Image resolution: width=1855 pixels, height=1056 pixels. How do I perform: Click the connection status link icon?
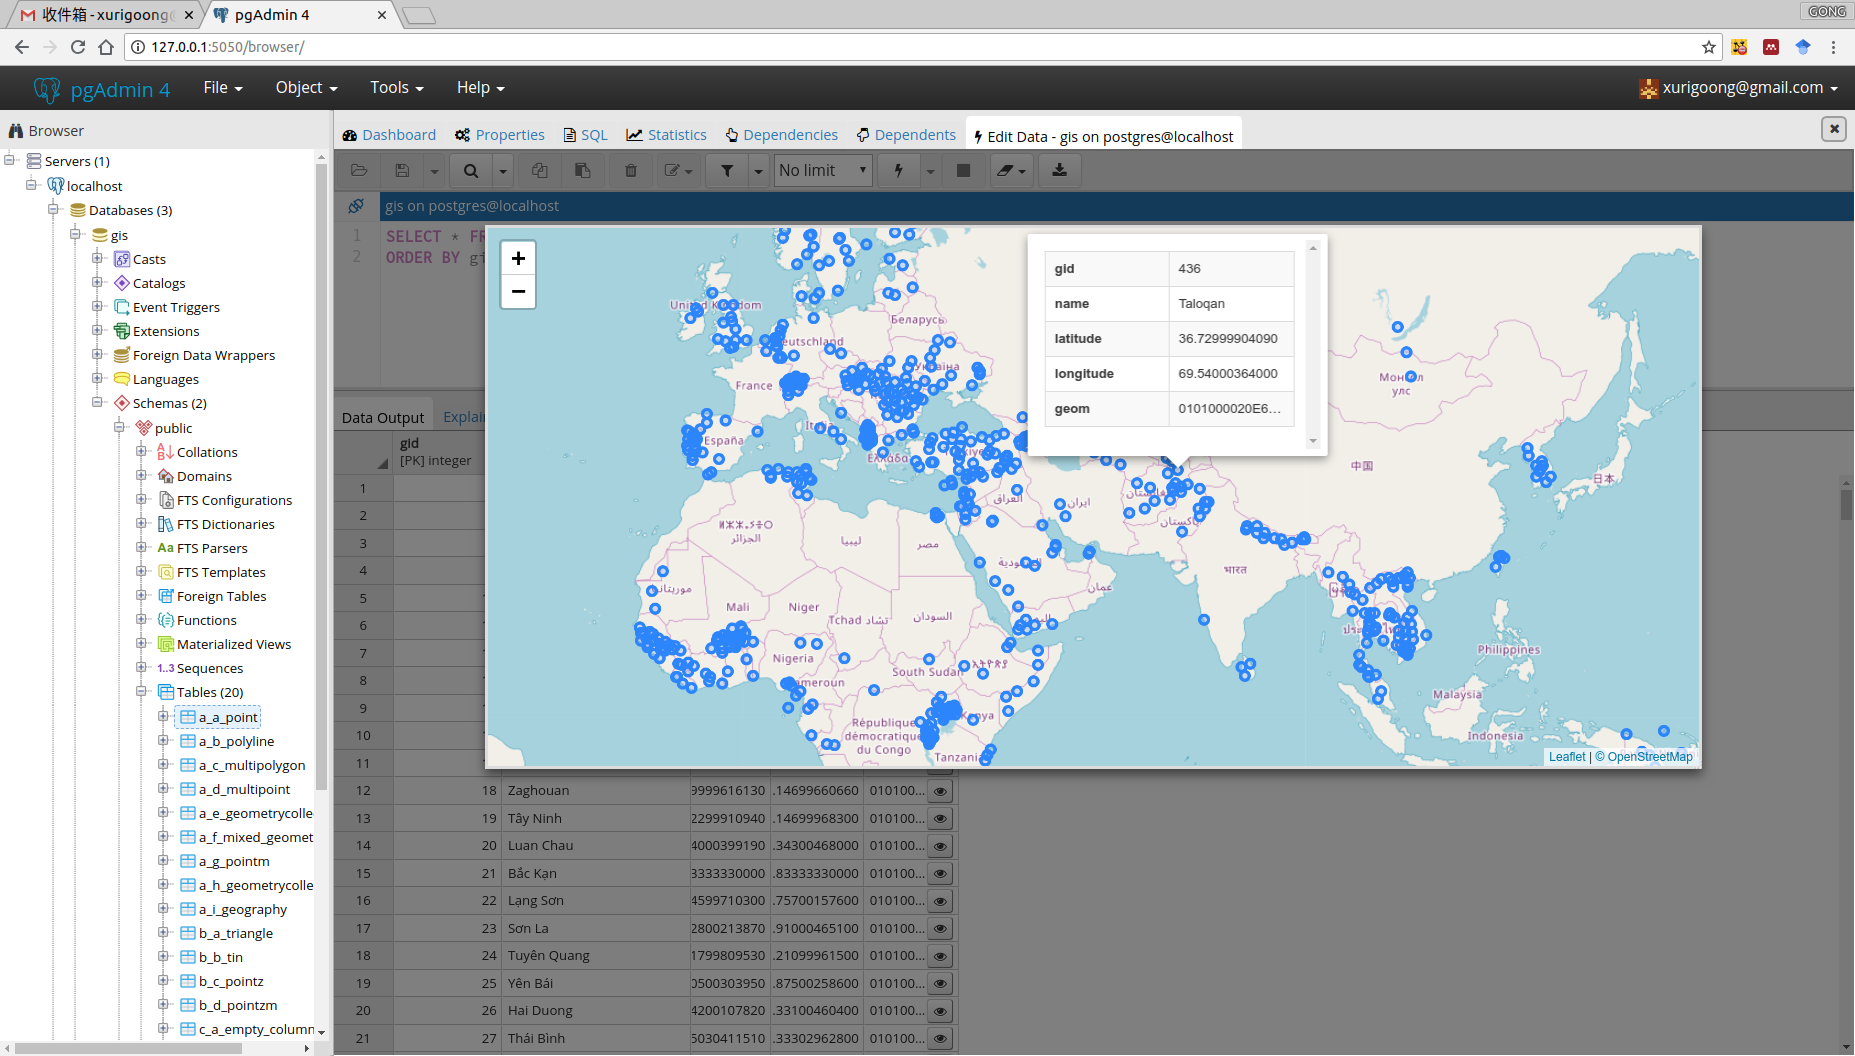pos(356,206)
